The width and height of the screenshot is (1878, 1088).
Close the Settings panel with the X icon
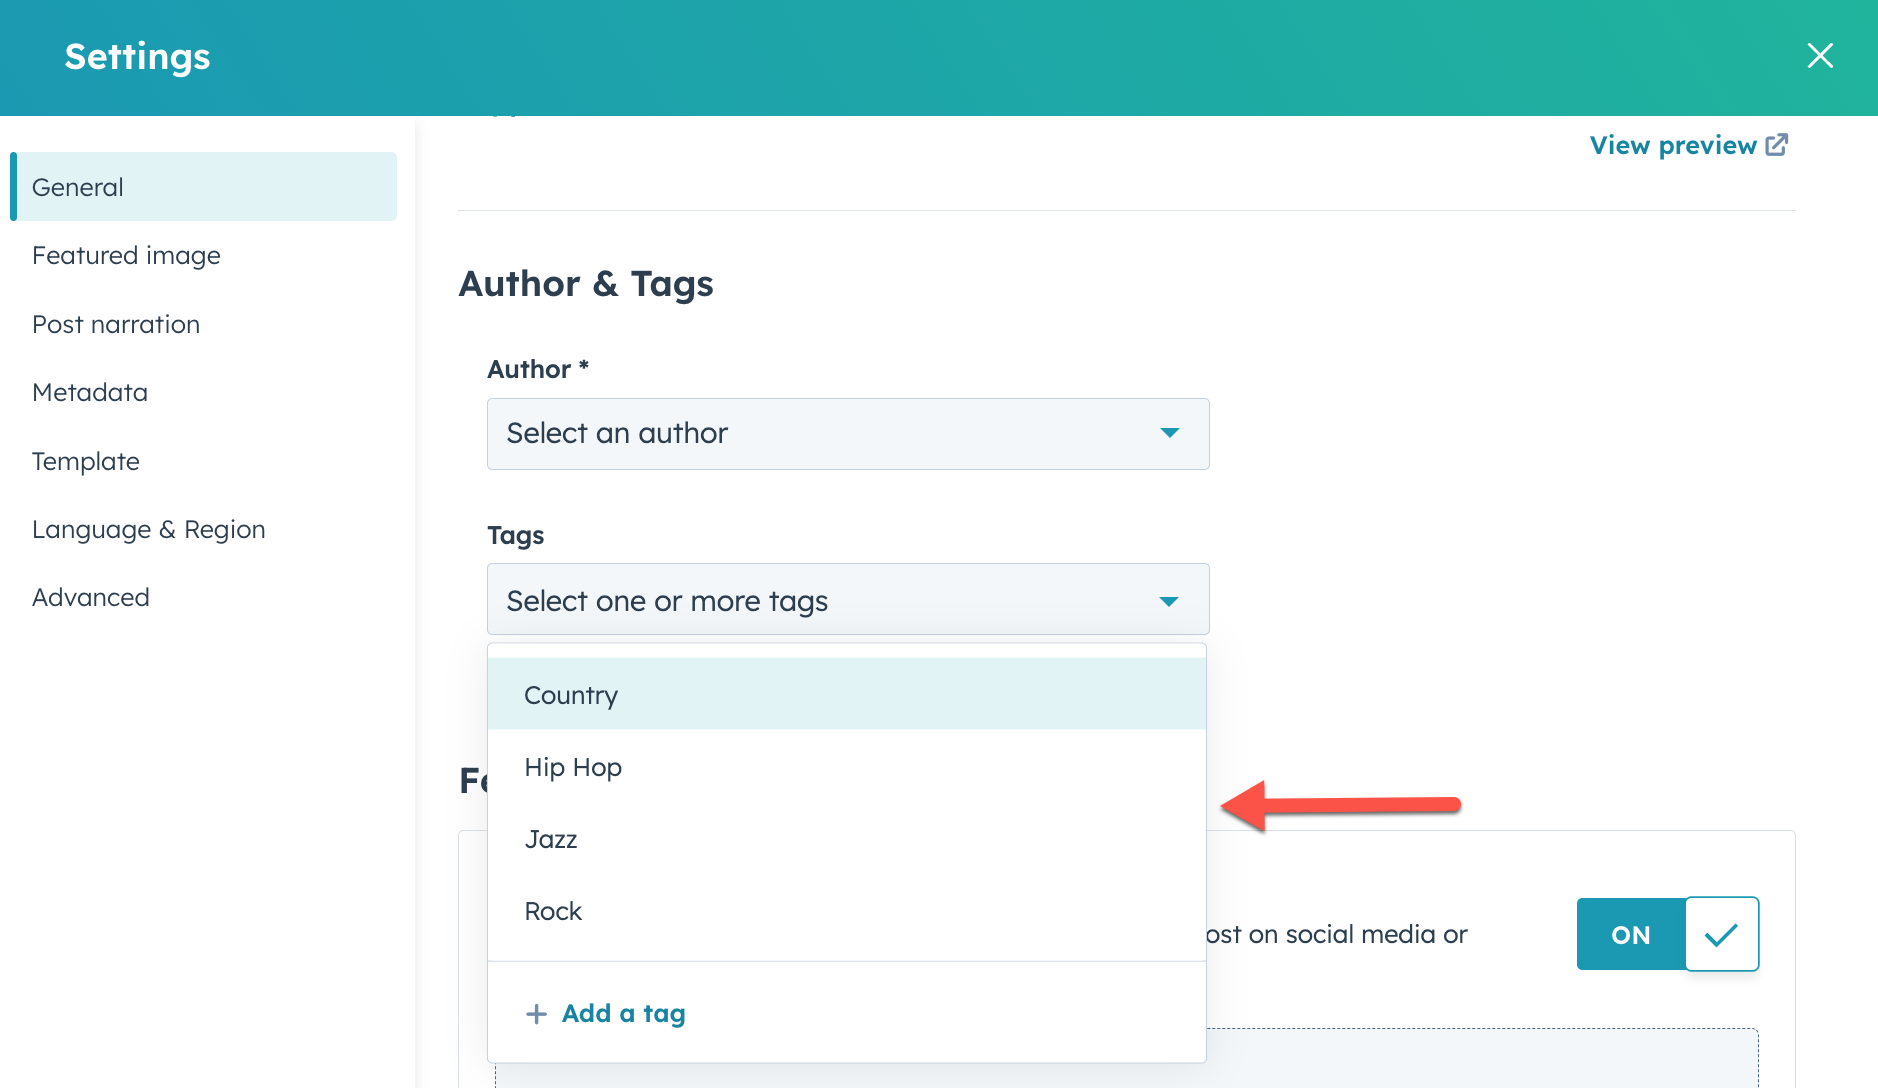point(1820,56)
